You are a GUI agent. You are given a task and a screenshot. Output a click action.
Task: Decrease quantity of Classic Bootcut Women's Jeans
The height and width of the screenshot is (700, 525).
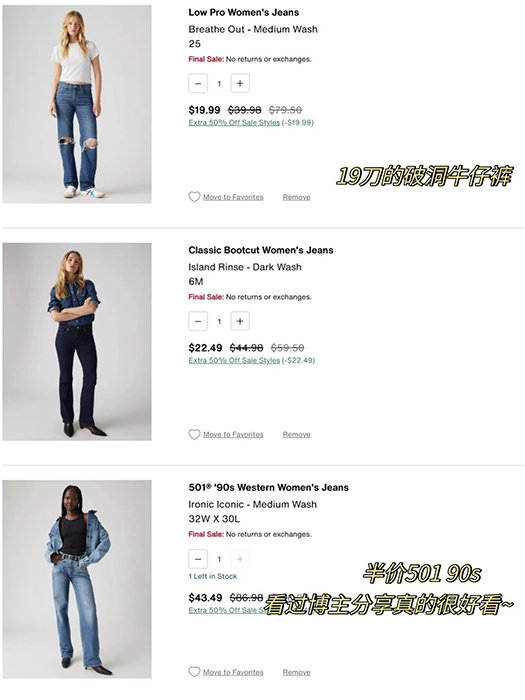(198, 321)
